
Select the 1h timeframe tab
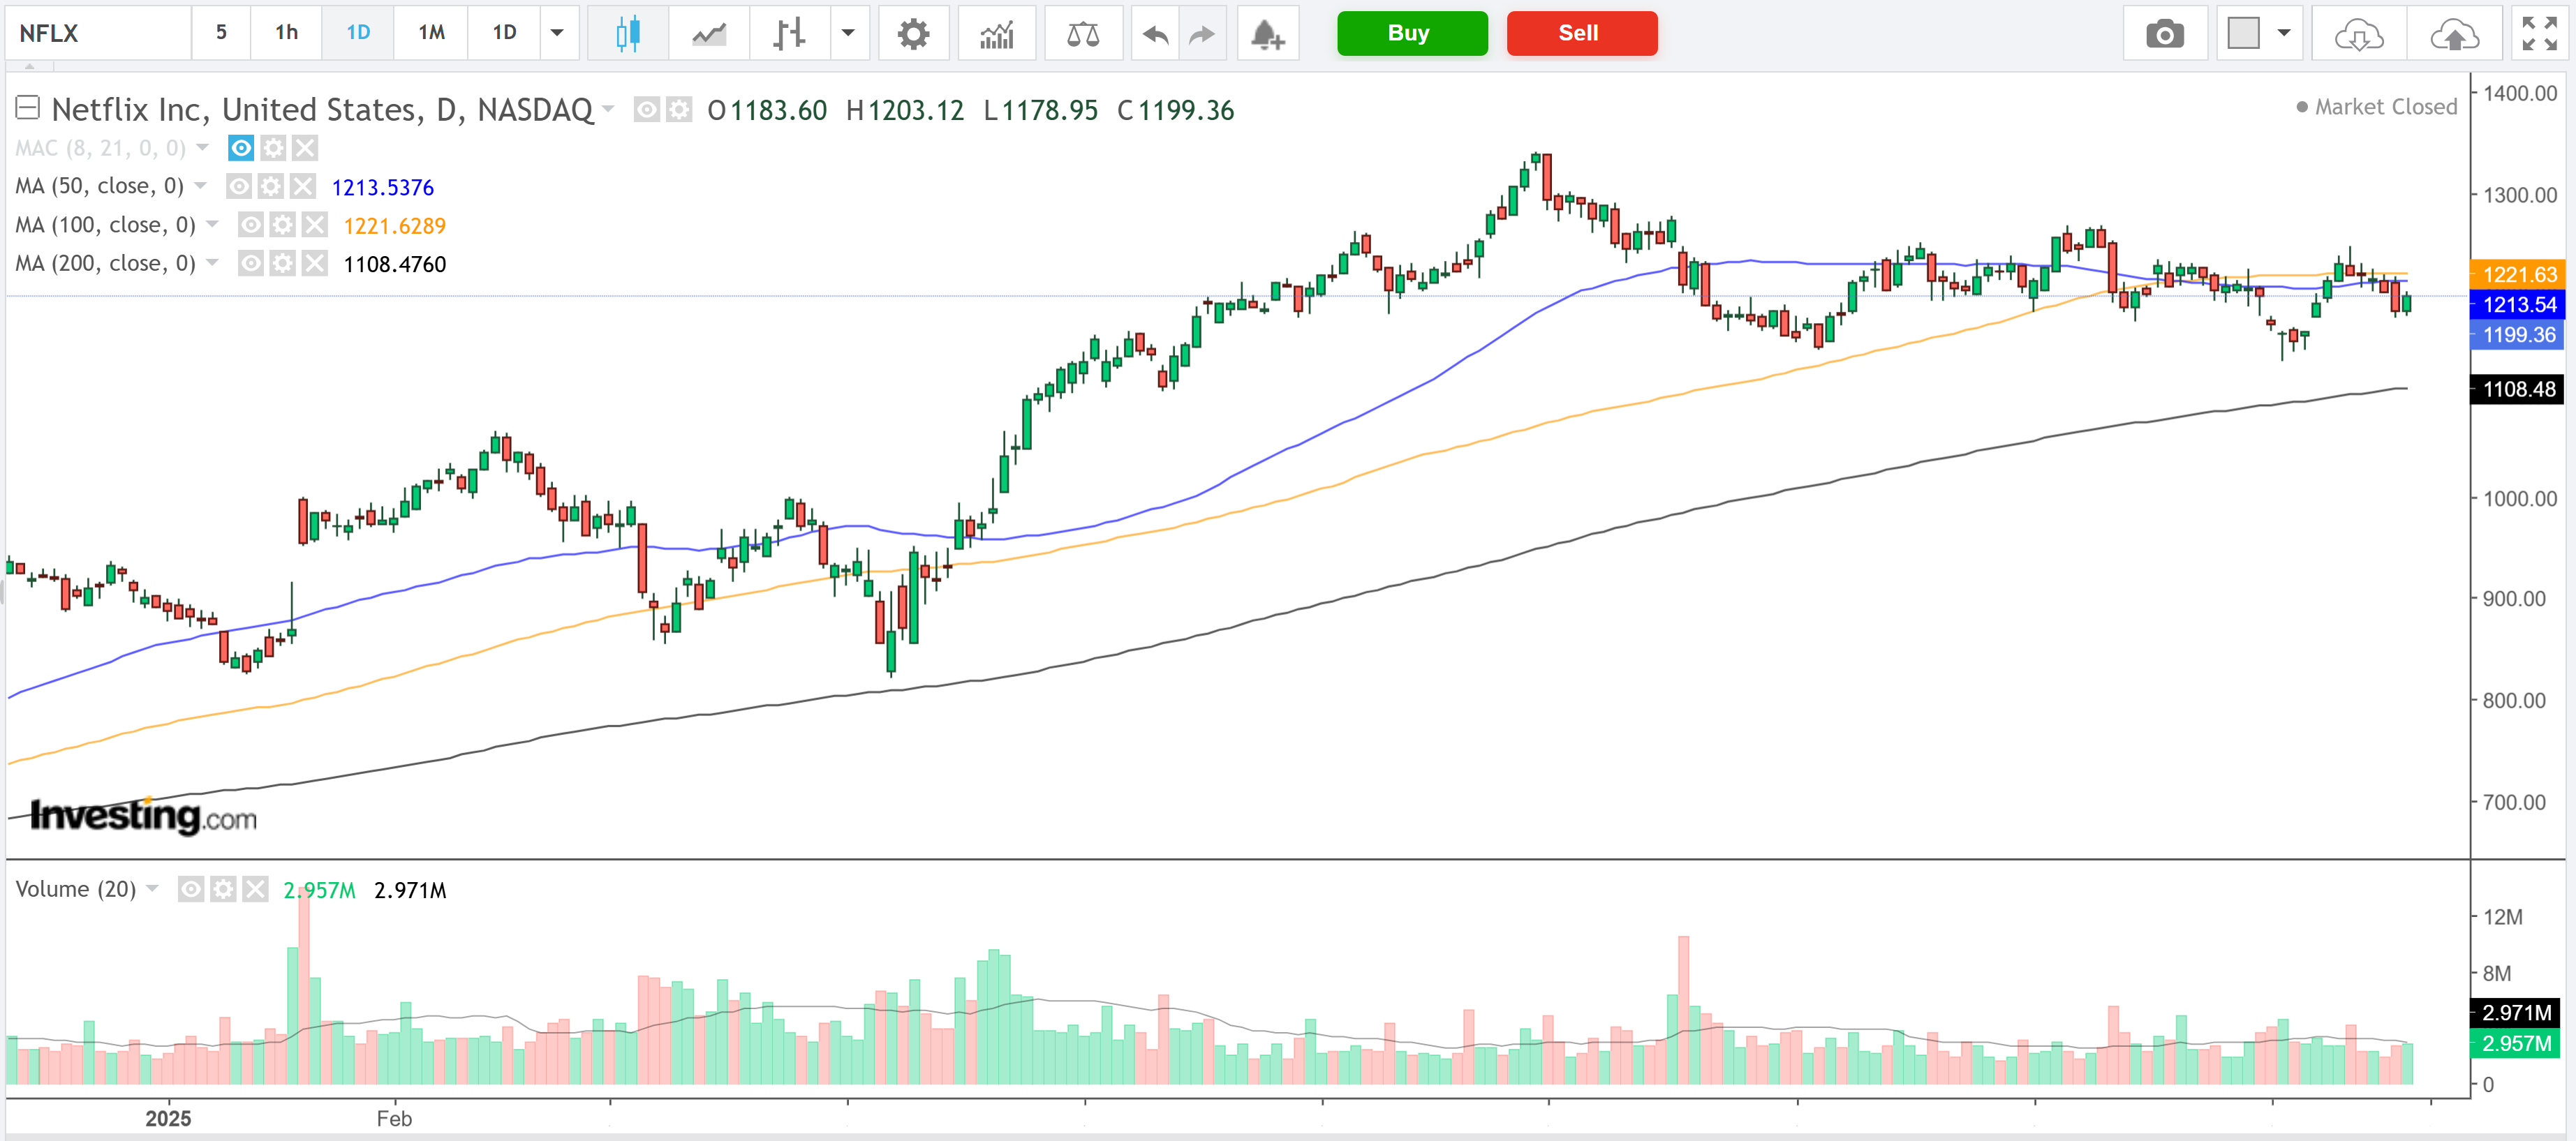286,33
